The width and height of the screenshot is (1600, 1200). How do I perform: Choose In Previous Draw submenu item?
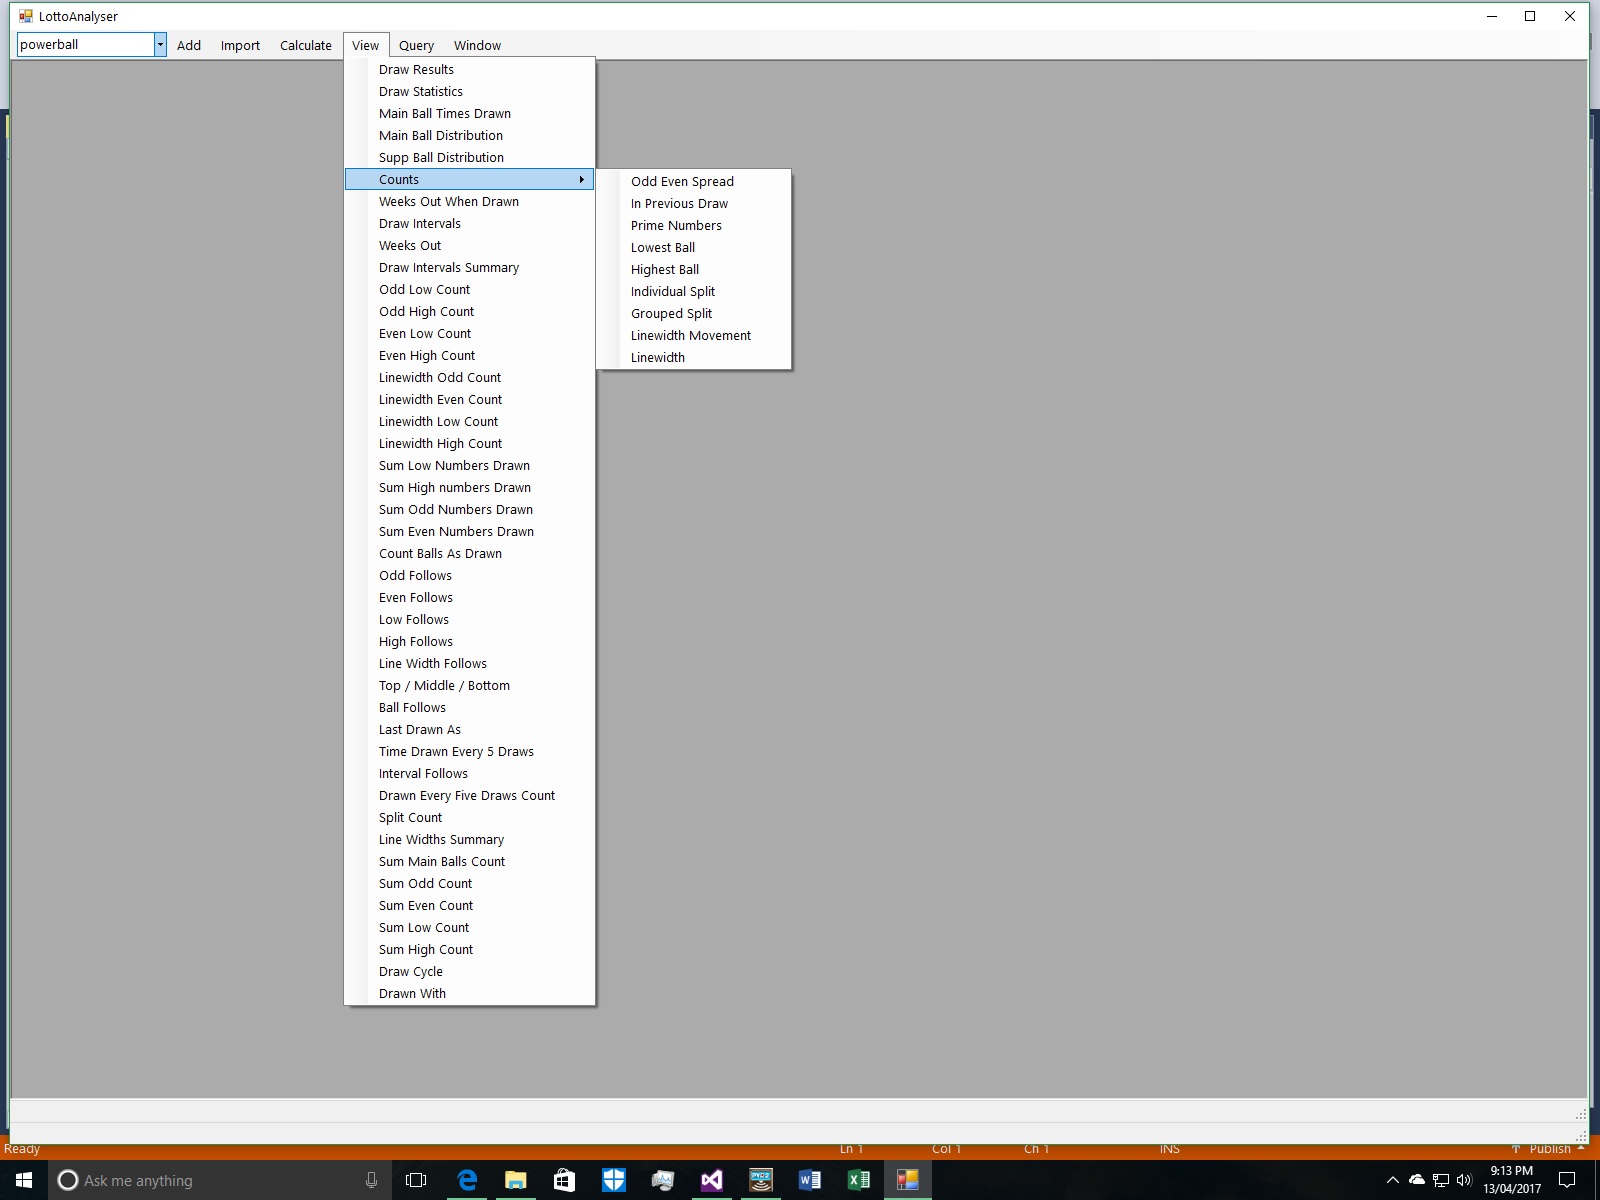click(694, 203)
